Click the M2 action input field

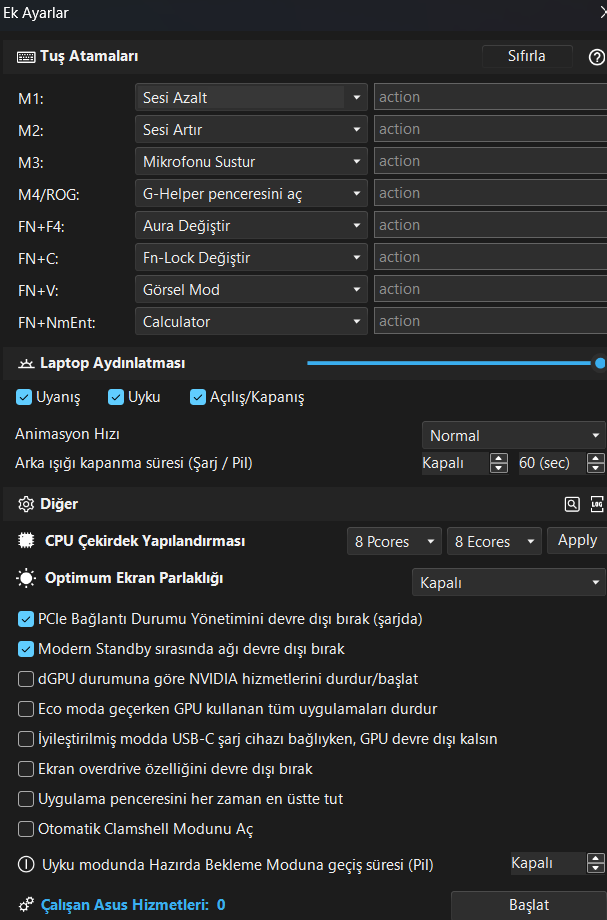pyautogui.click(x=490, y=129)
